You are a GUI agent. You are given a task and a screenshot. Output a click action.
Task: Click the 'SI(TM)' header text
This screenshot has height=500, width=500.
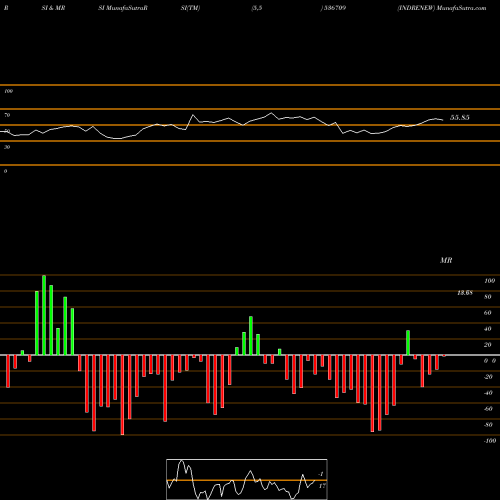(190, 8)
